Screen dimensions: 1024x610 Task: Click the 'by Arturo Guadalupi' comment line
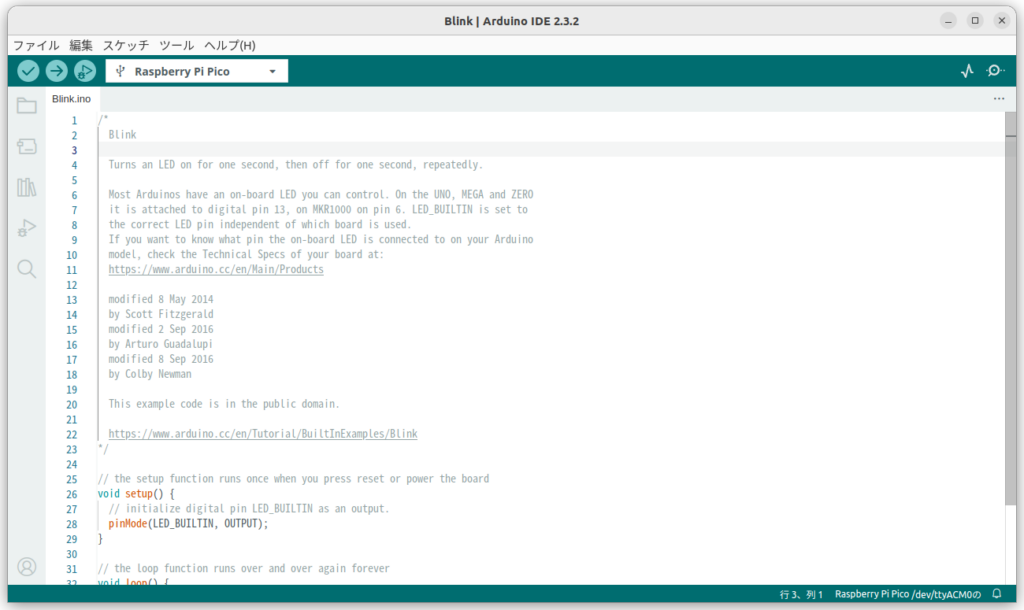[160, 344]
